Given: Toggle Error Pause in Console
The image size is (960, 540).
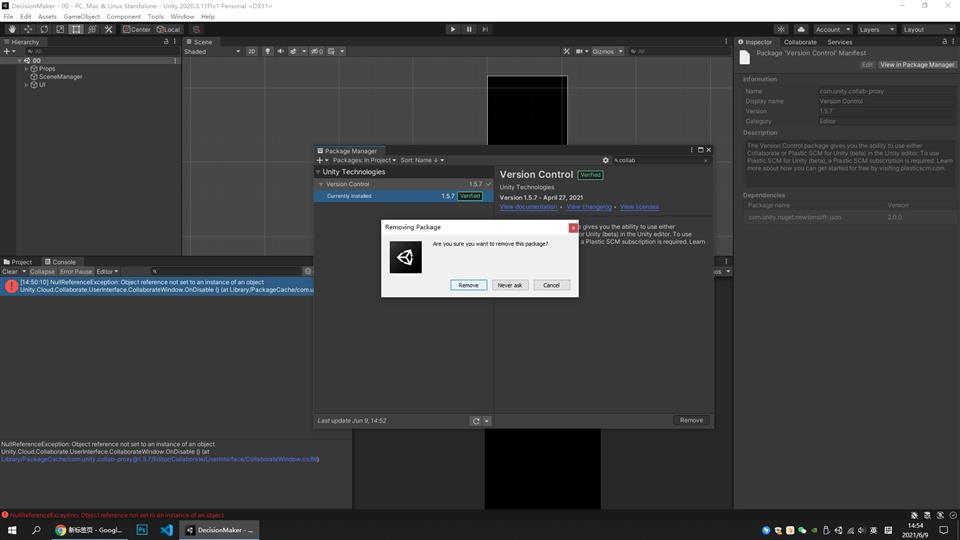Looking at the screenshot, I should tap(76, 272).
